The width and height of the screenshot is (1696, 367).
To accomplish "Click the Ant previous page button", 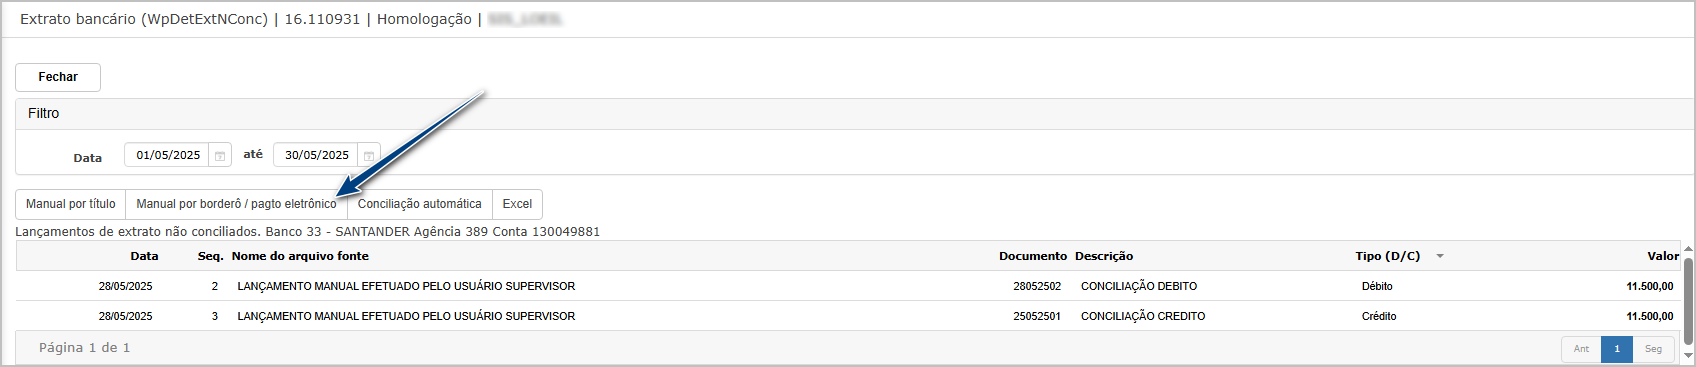I will pos(1581,349).
